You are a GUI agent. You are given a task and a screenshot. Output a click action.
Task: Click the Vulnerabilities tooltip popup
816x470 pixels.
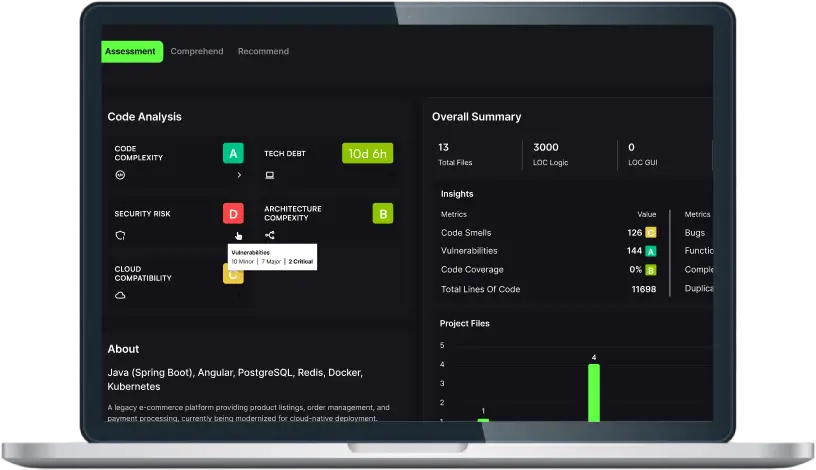(x=272, y=257)
